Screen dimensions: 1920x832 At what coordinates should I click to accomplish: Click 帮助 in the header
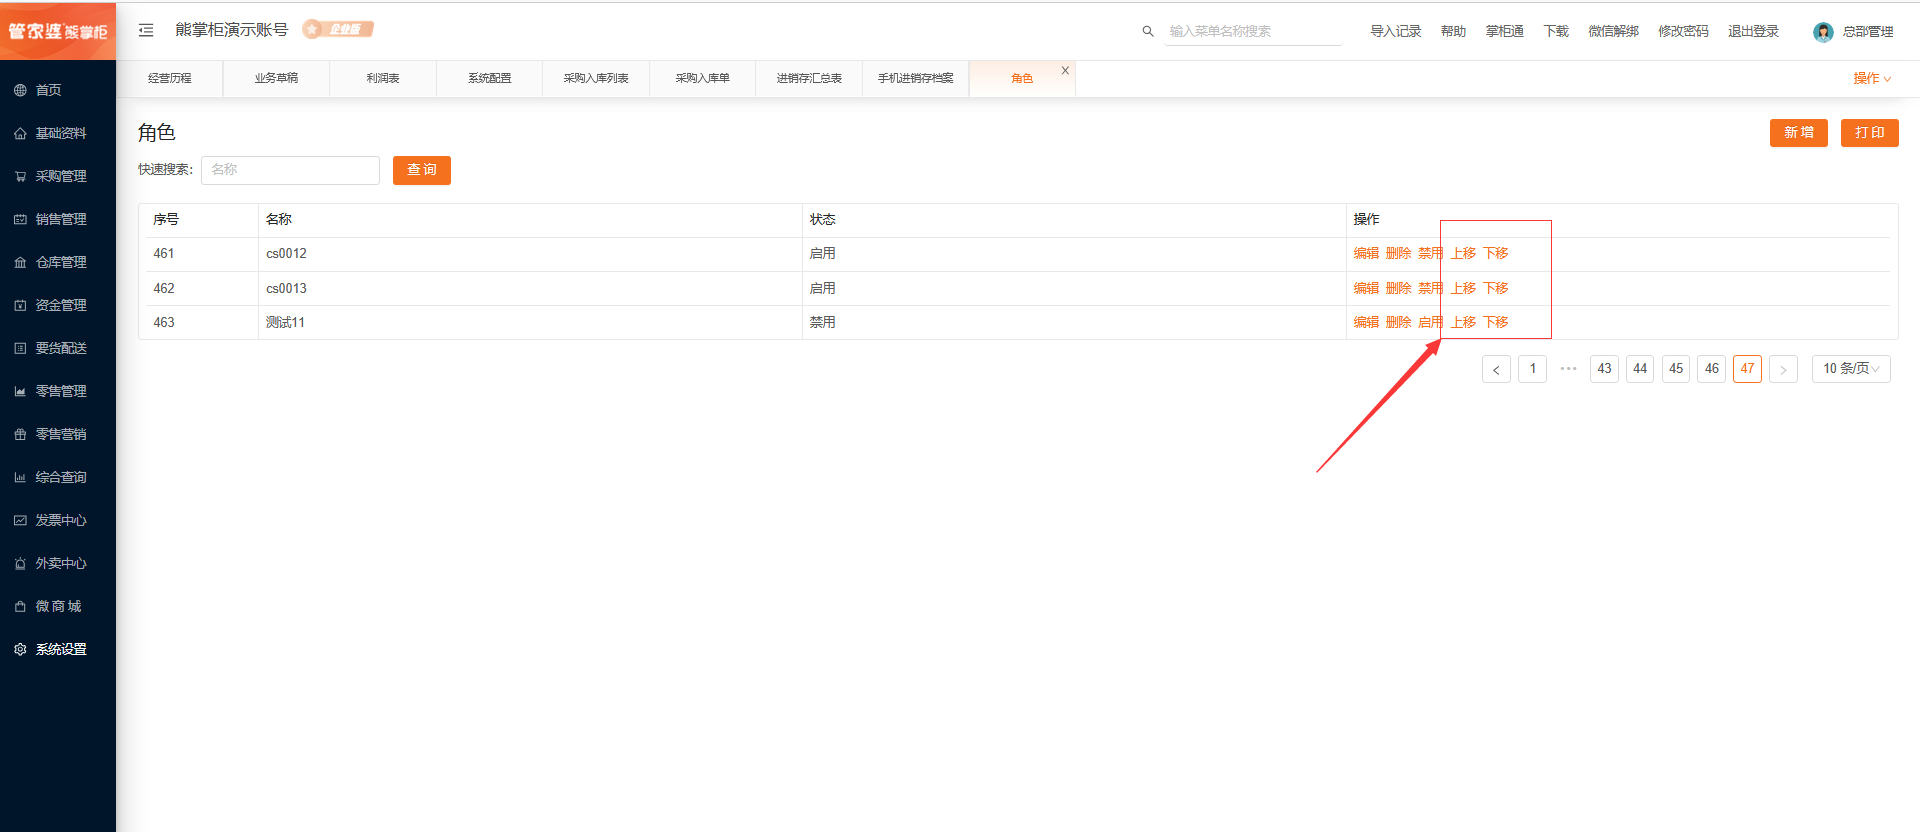pyautogui.click(x=1453, y=31)
